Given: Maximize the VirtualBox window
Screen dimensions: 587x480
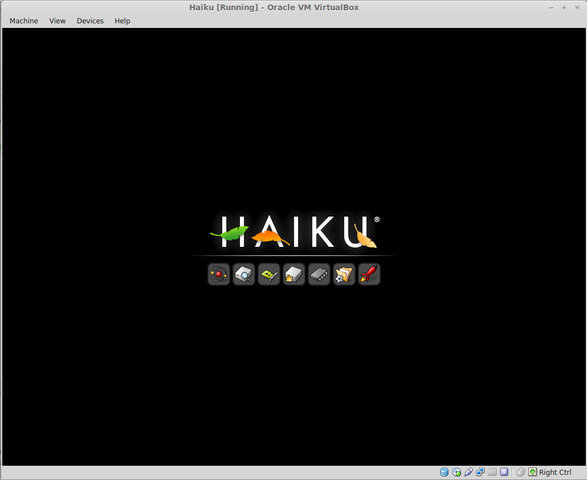Looking at the screenshot, I should click(564, 7).
